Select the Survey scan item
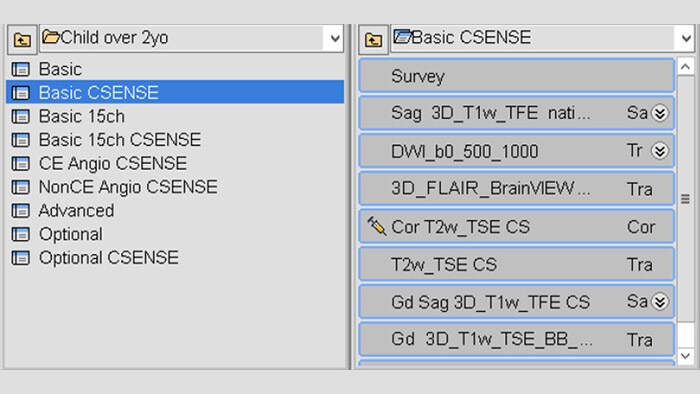The image size is (700, 394). click(517, 76)
